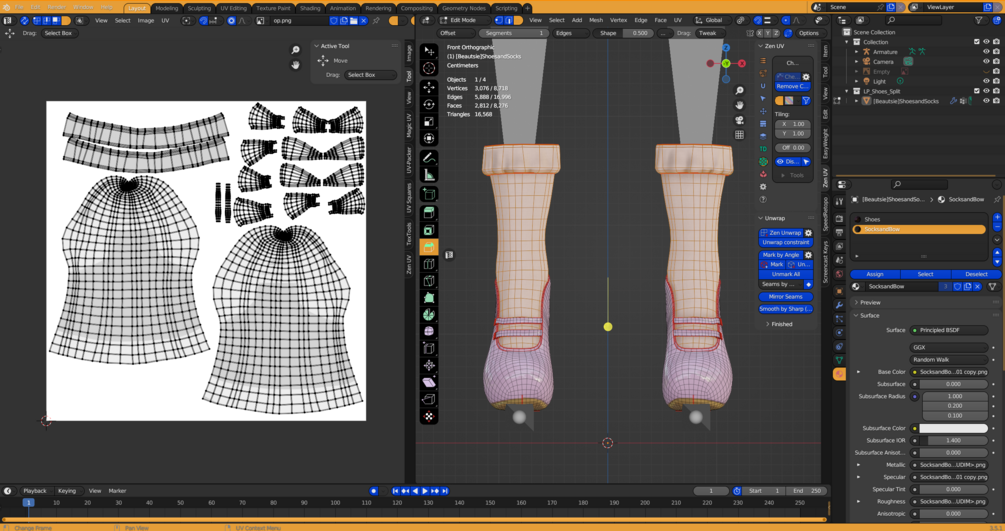Collapse the Unwrap panel
1005x531 pixels.
[761, 218]
